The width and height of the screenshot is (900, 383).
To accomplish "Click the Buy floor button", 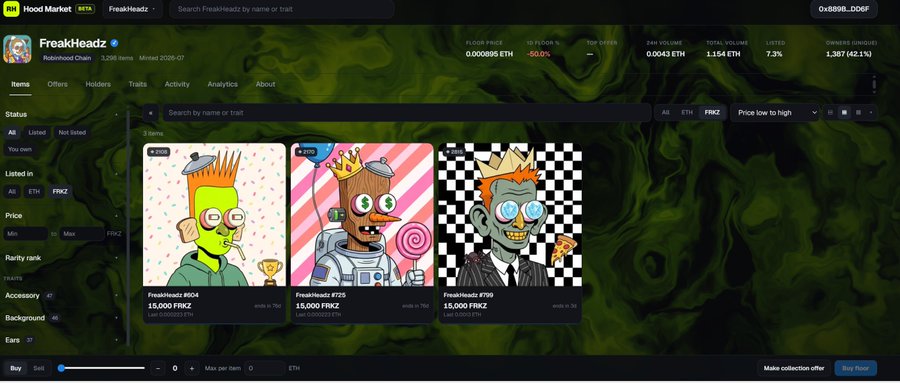I will (x=855, y=368).
